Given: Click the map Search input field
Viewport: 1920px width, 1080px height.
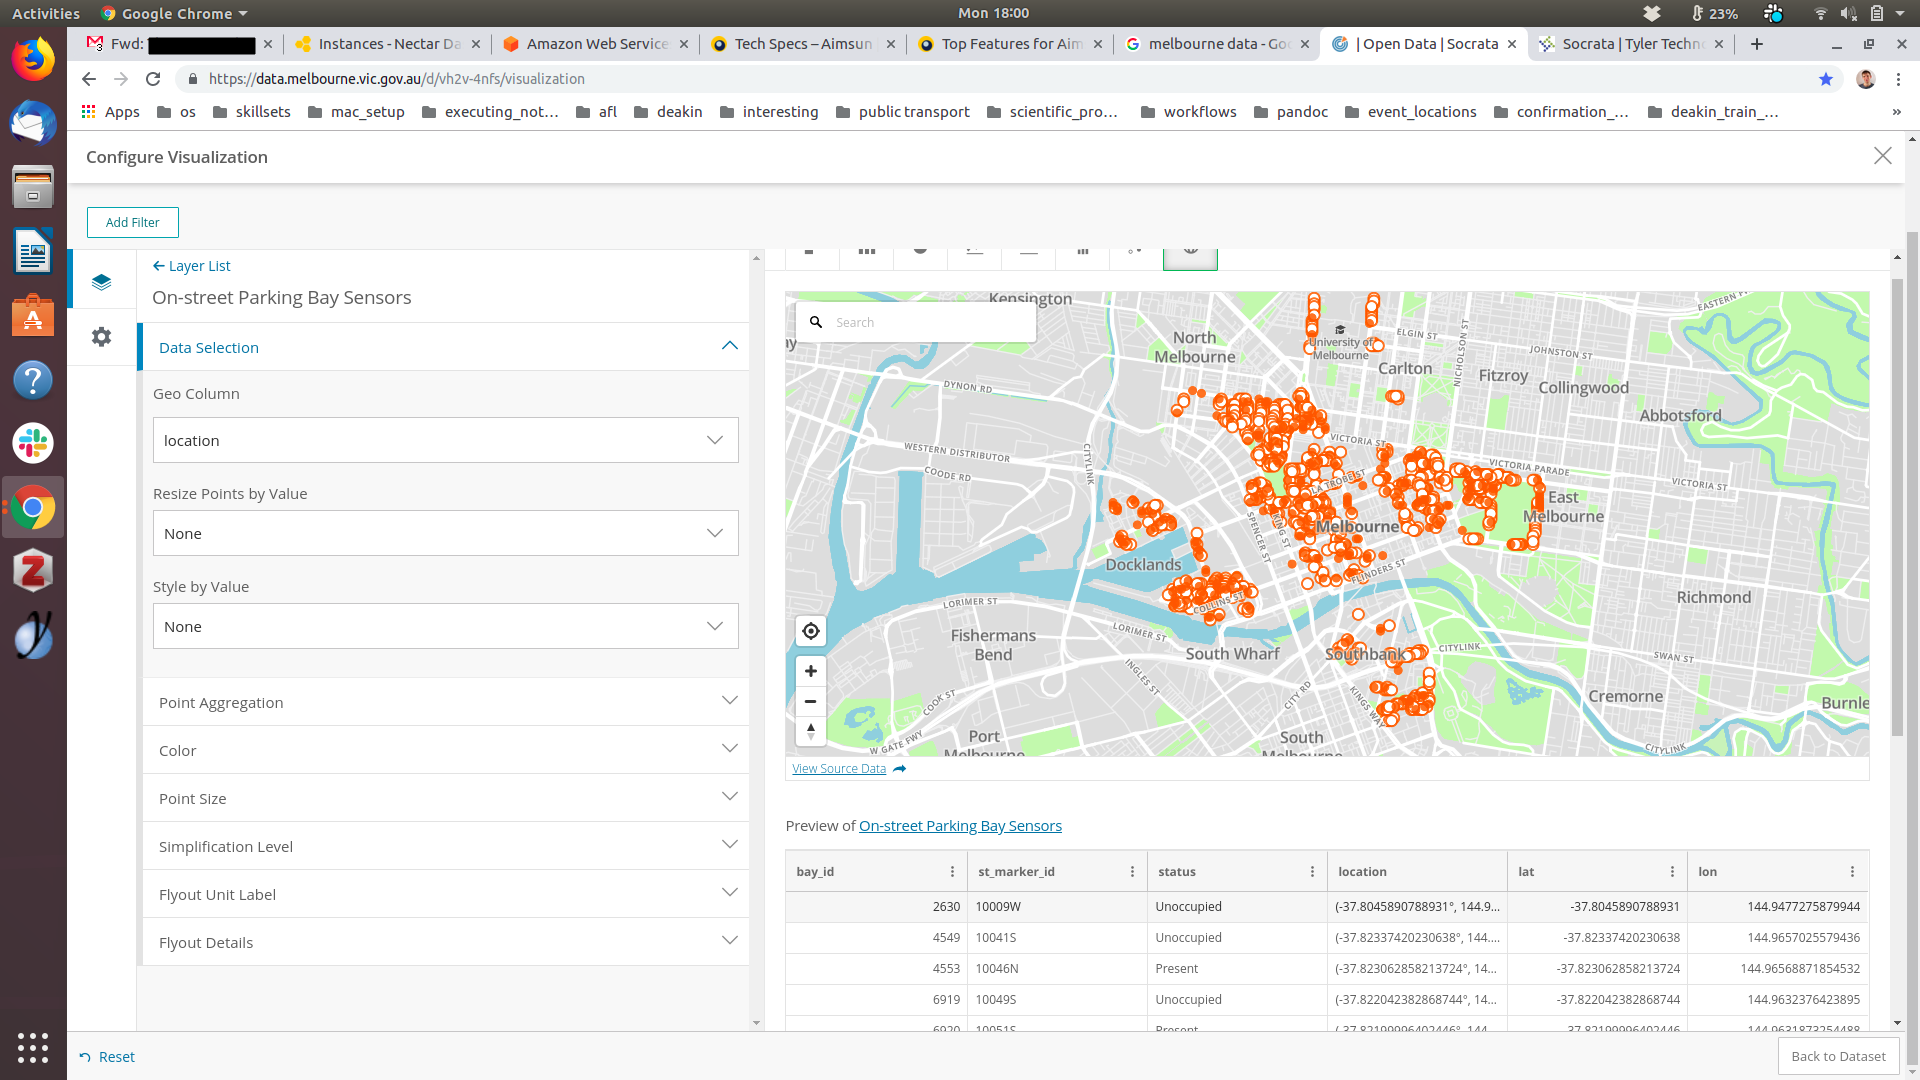Looking at the screenshot, I should tap(930, 322).
